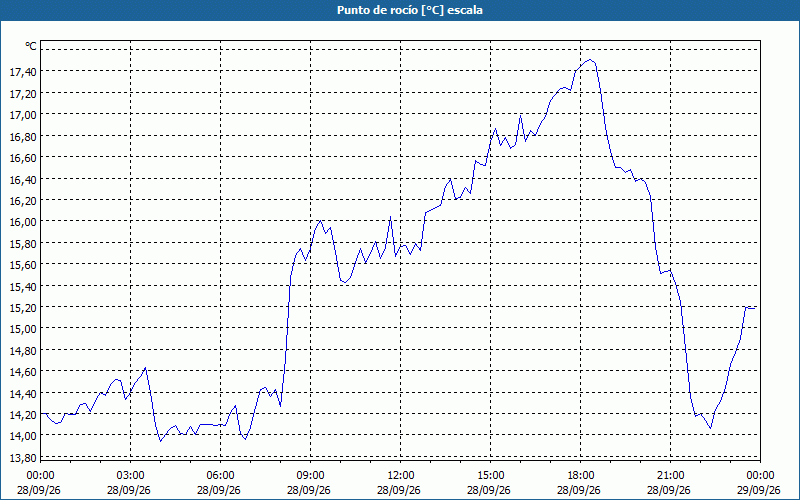
Task: Select the 18:00 time label
Action: click(x=581, y=476)
